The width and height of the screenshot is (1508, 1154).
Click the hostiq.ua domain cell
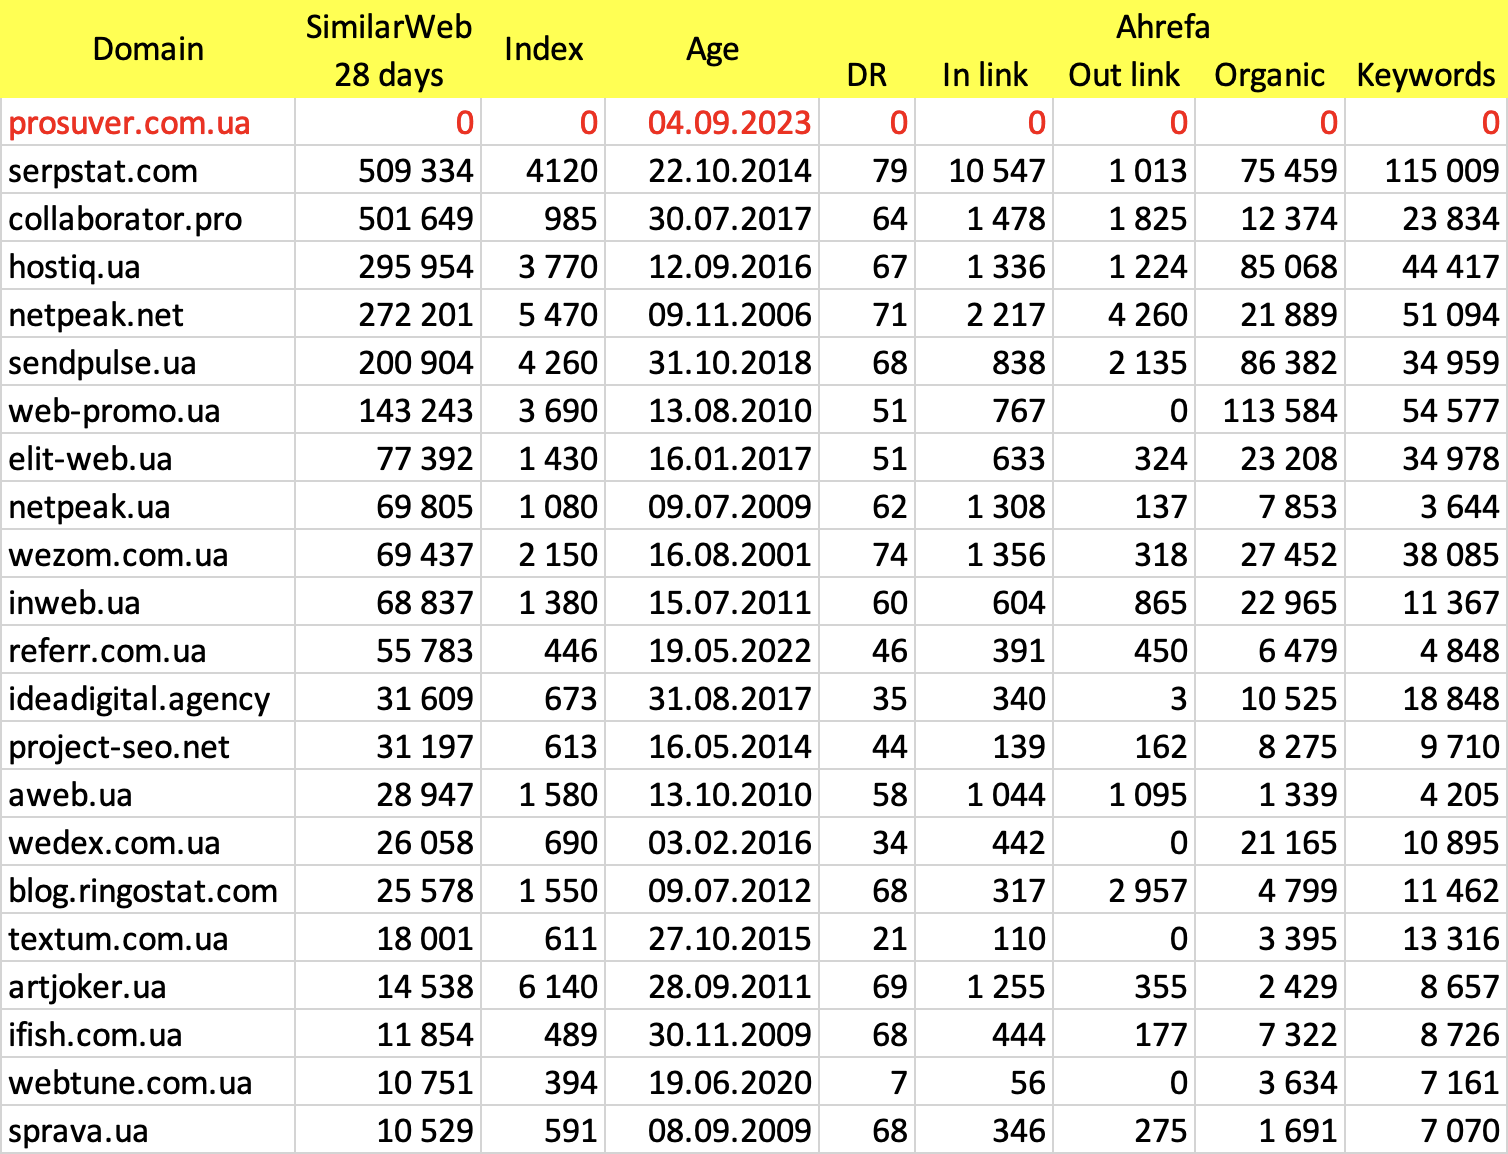[x=75, y=267]
